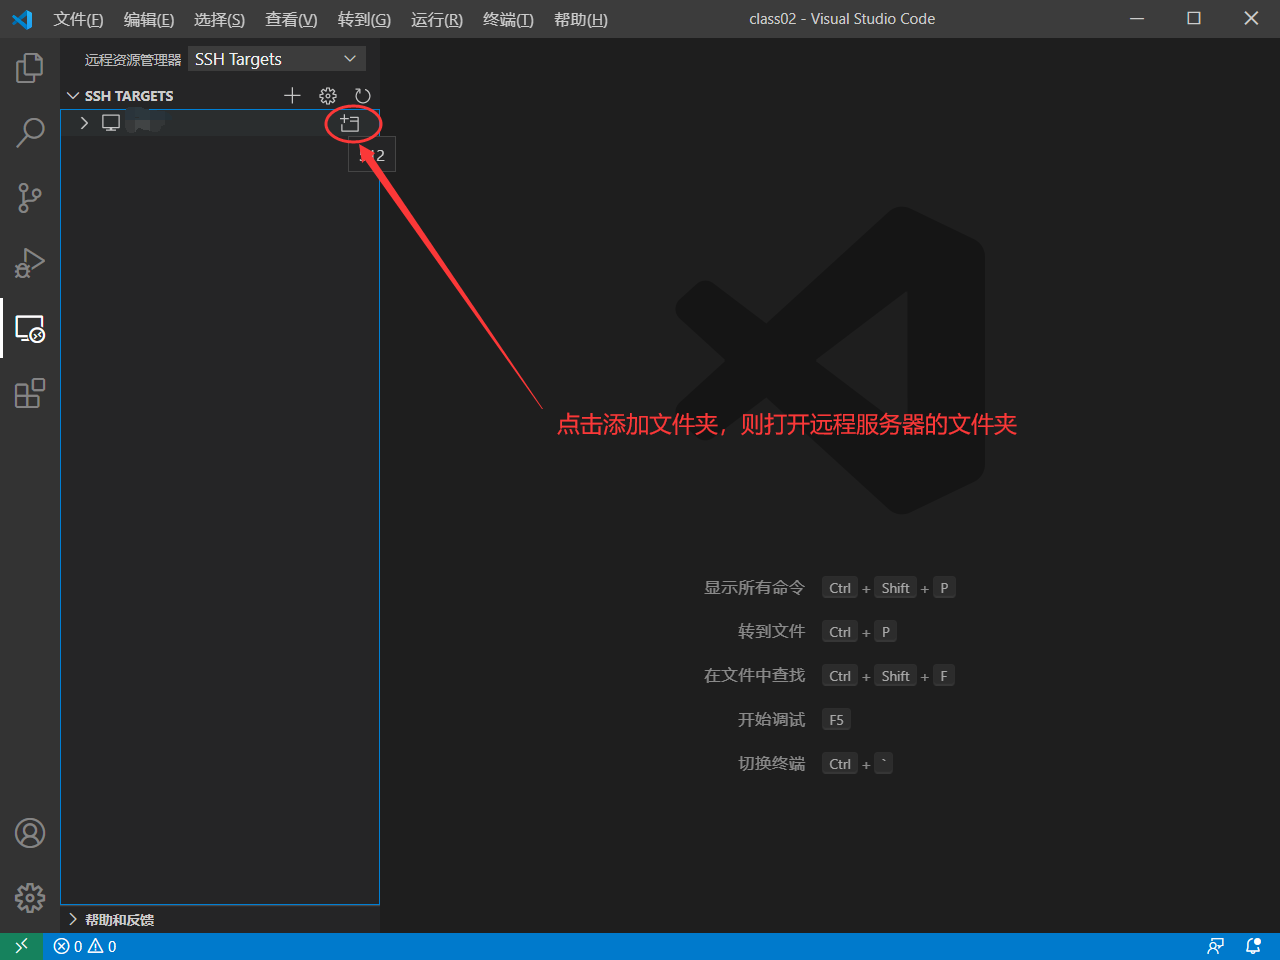Open the Explorer view in activity bar
Screen dimensions: 1280x960
pos(30,68)
